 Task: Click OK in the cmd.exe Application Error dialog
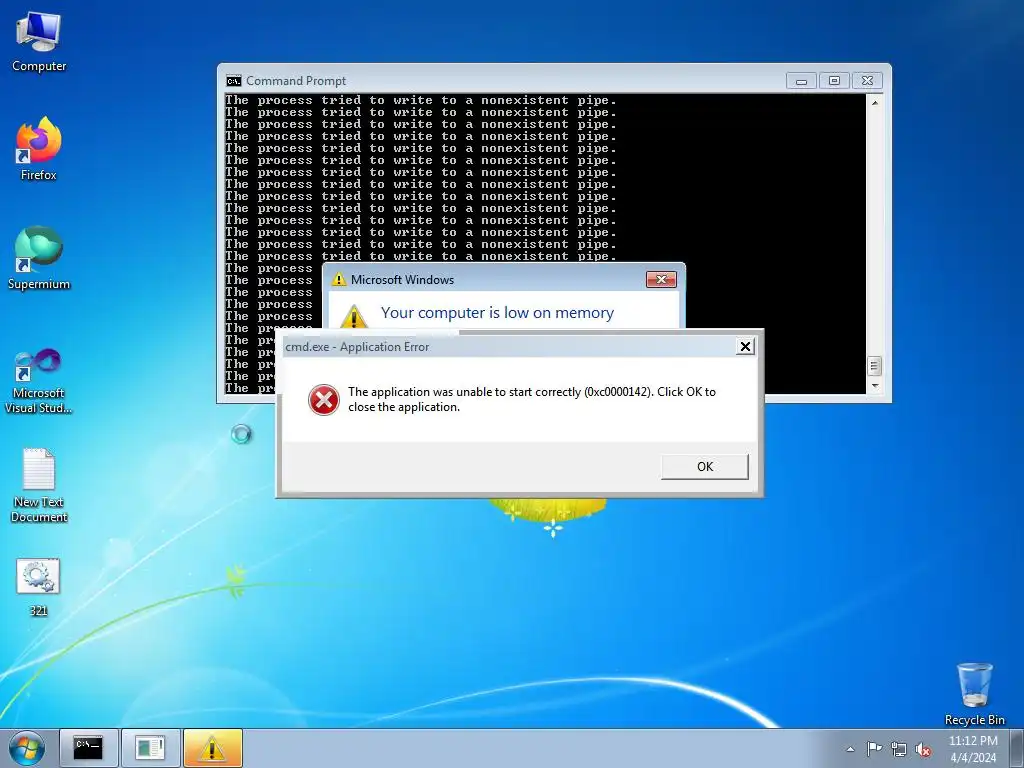[x=705, y=466]
